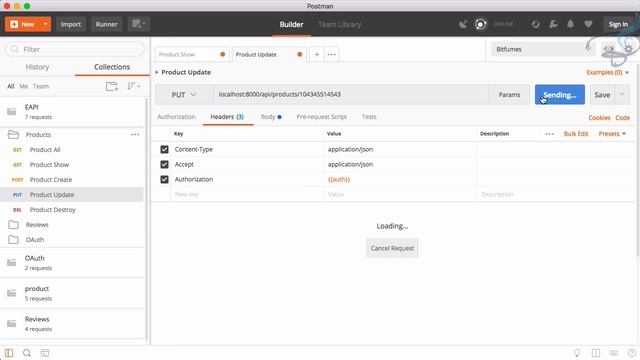This screenshot has height=360, width=640.
Task: Open the Pre-request Script tab
Action: click(322, 117)
